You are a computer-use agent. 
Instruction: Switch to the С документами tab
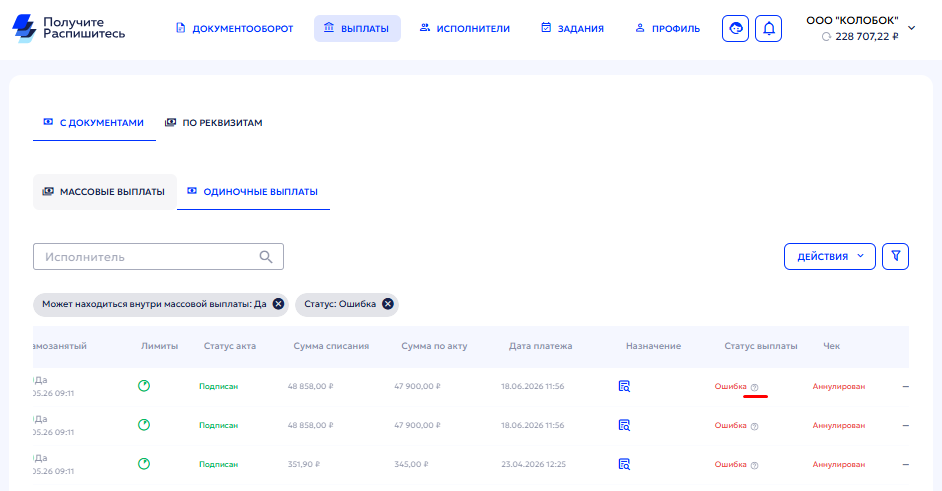coord(94,123)
